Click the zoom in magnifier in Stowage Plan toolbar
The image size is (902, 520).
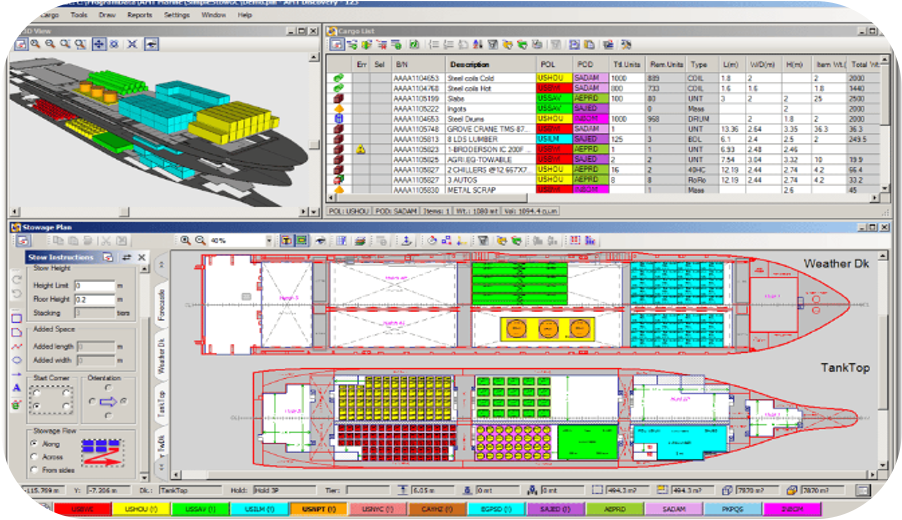(185, 240)
